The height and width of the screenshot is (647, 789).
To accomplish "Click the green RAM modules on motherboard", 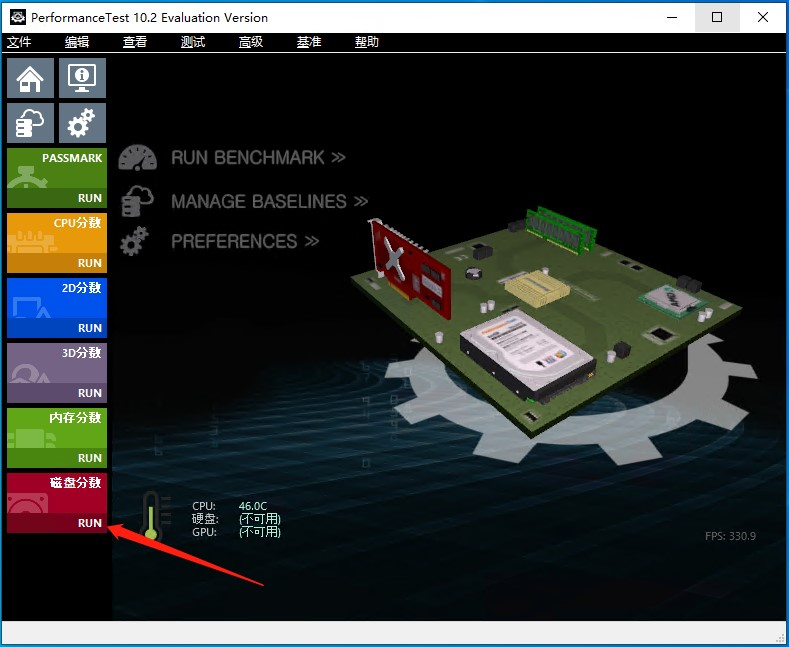I will [x=561, y=229].
